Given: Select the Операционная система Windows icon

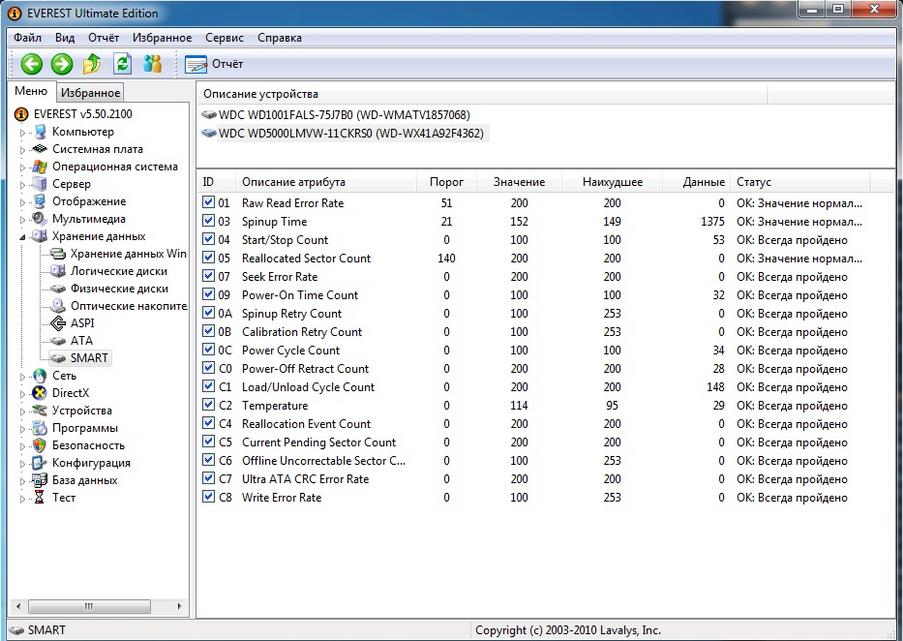Looking at the screenshot, I should pos(40,166).
